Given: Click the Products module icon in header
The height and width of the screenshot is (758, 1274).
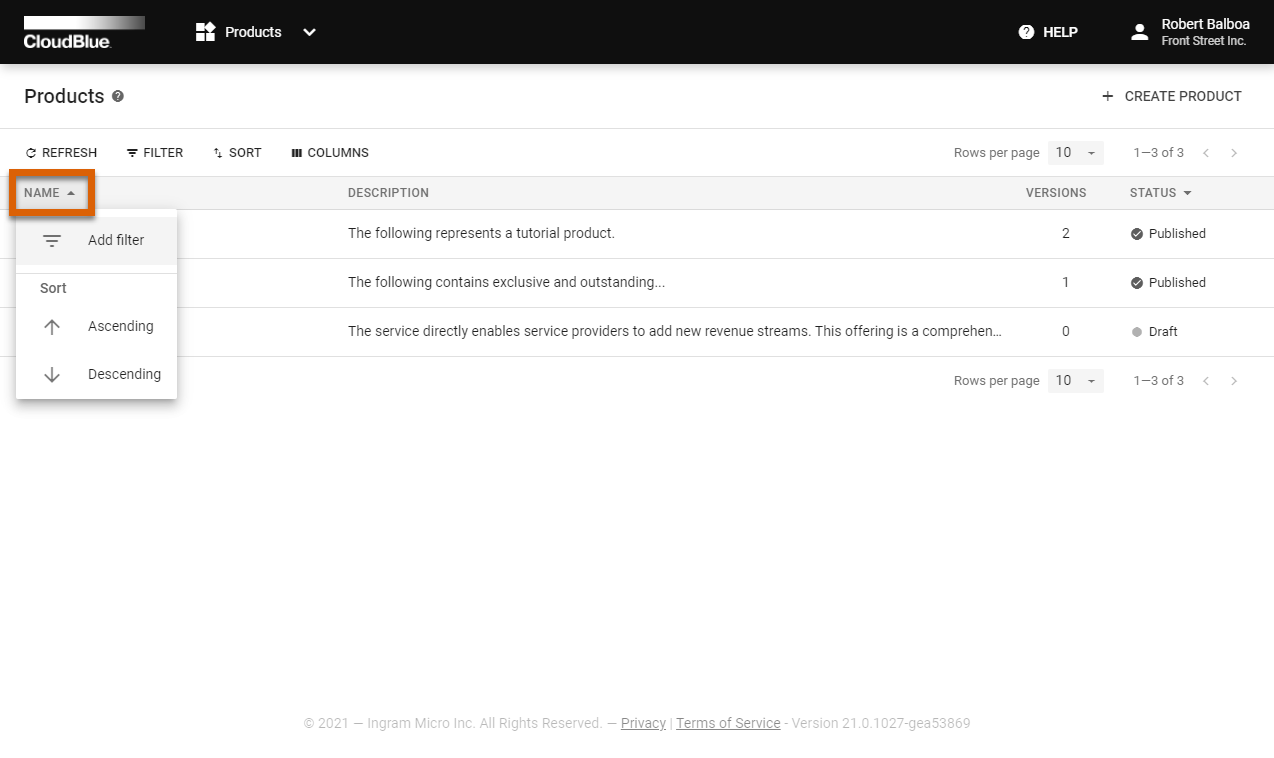Looking at the screenshot, I should (x=205, y=32).
